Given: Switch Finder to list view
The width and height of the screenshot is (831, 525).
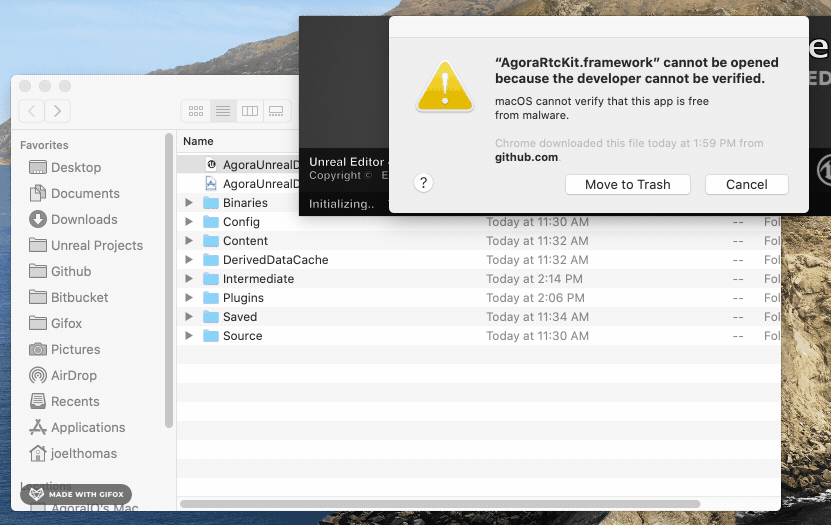Looking at the screenshot, I should 223,111.
